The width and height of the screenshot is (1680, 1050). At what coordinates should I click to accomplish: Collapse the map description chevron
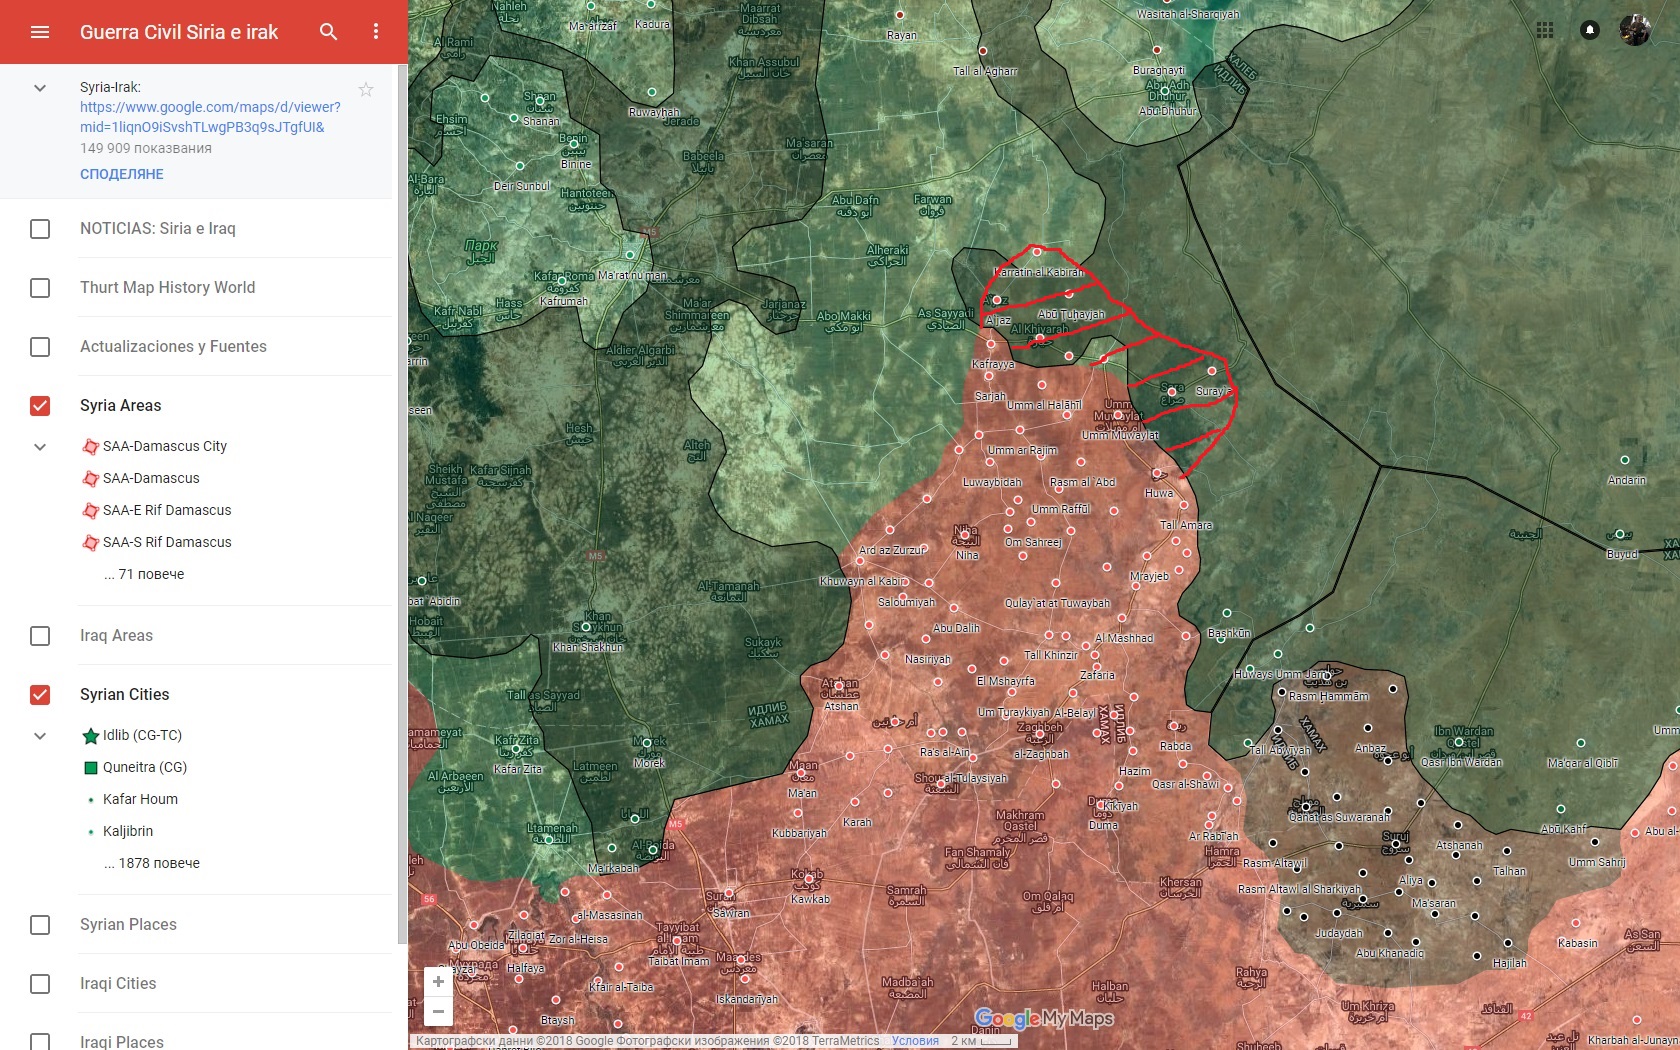[40, 88]
